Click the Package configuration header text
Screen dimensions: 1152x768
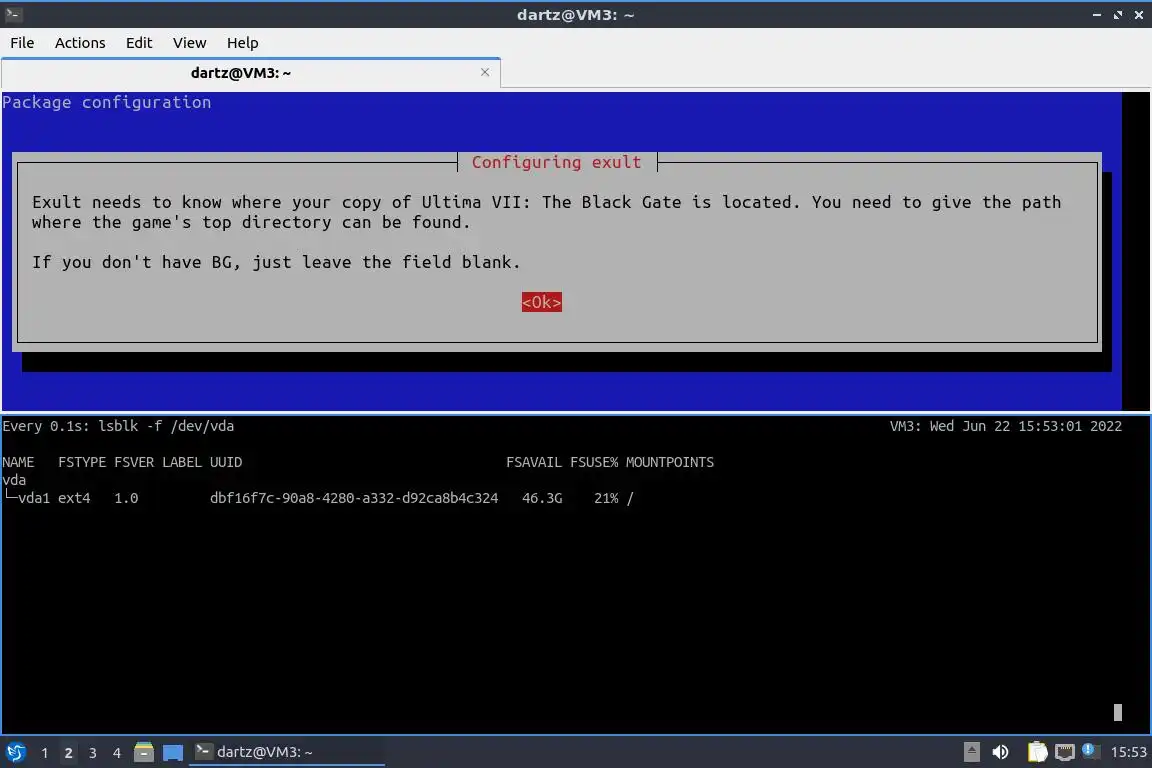coord(107,102)
